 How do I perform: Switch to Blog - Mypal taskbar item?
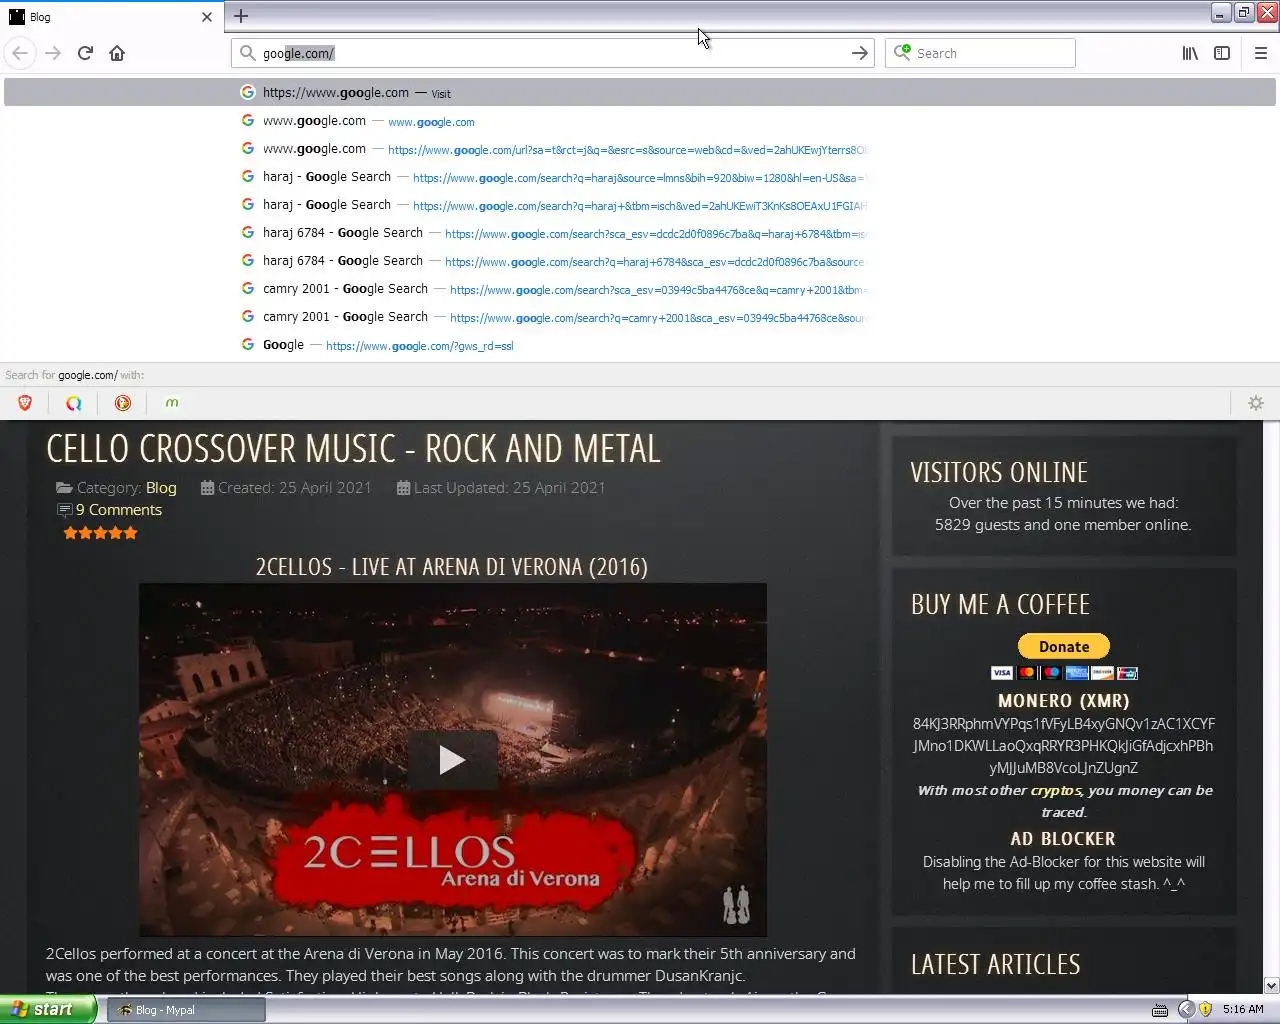click(x=186, y=1010)
